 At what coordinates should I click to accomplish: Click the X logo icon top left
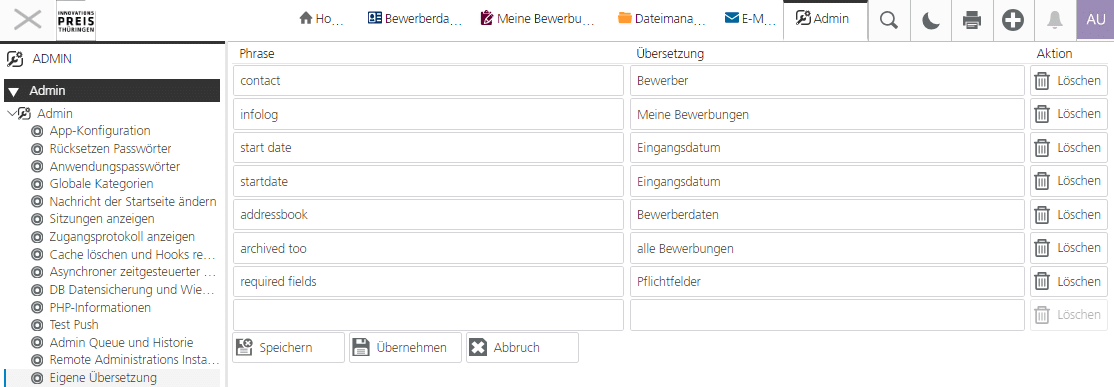click(28, 20)
